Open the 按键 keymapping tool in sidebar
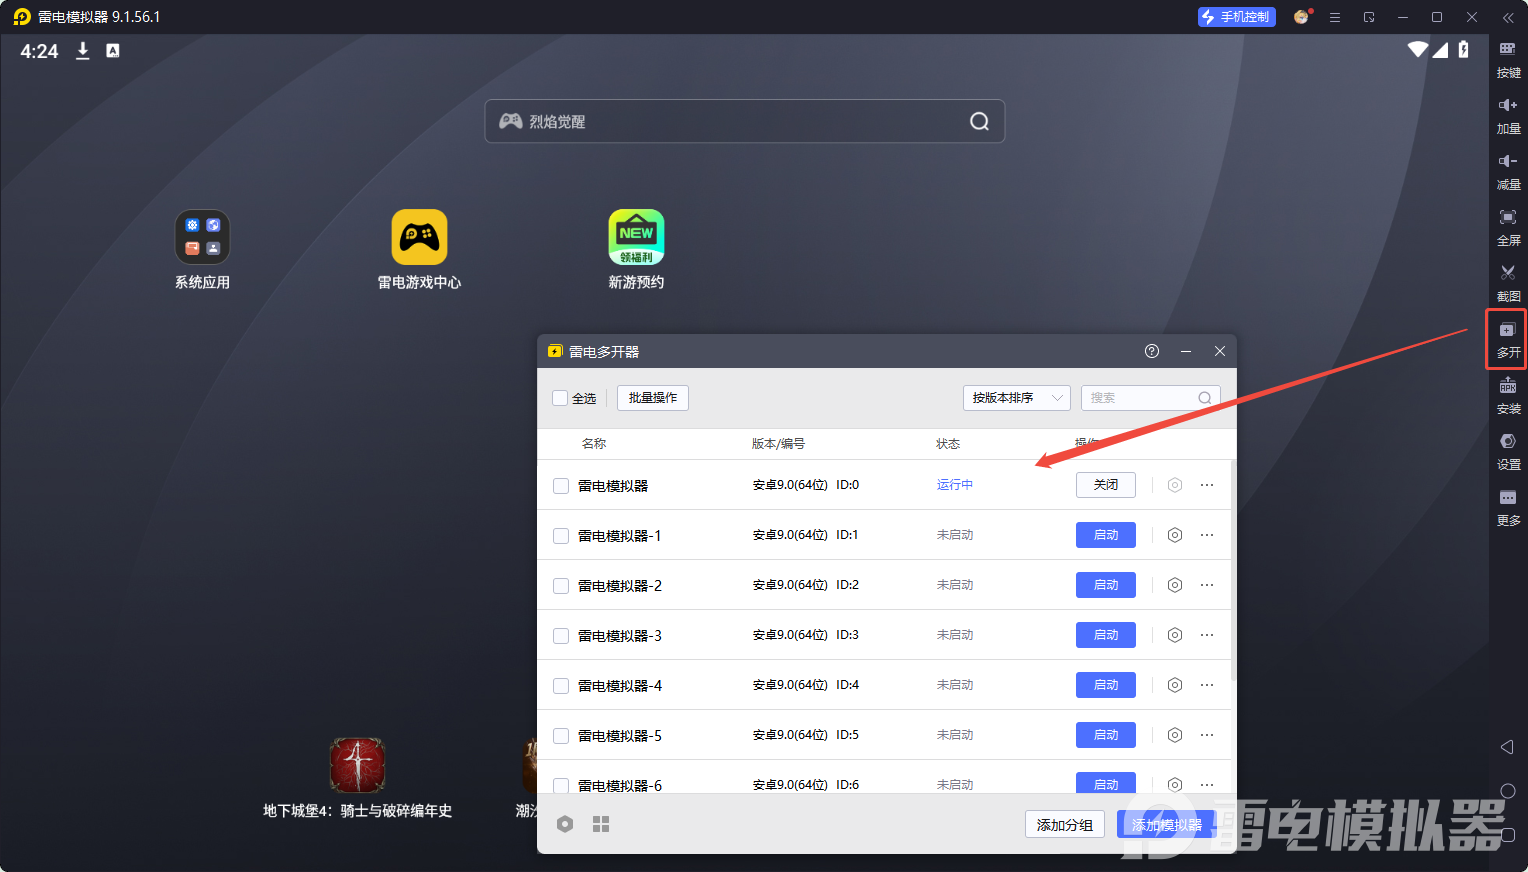 tap(1508, 60)
